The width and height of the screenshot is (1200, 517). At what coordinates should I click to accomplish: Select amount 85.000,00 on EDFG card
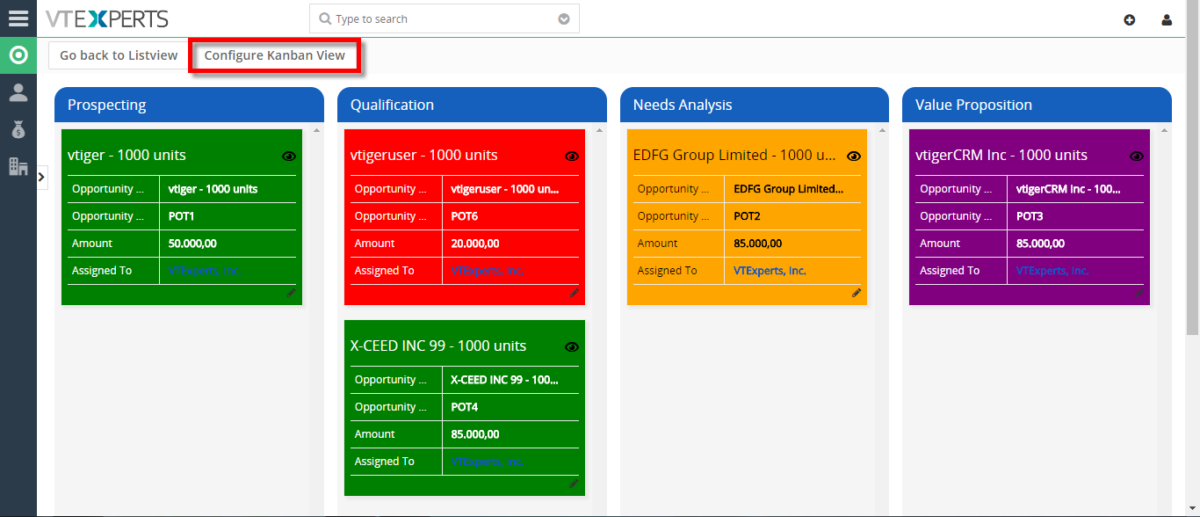tap(758, 243)
